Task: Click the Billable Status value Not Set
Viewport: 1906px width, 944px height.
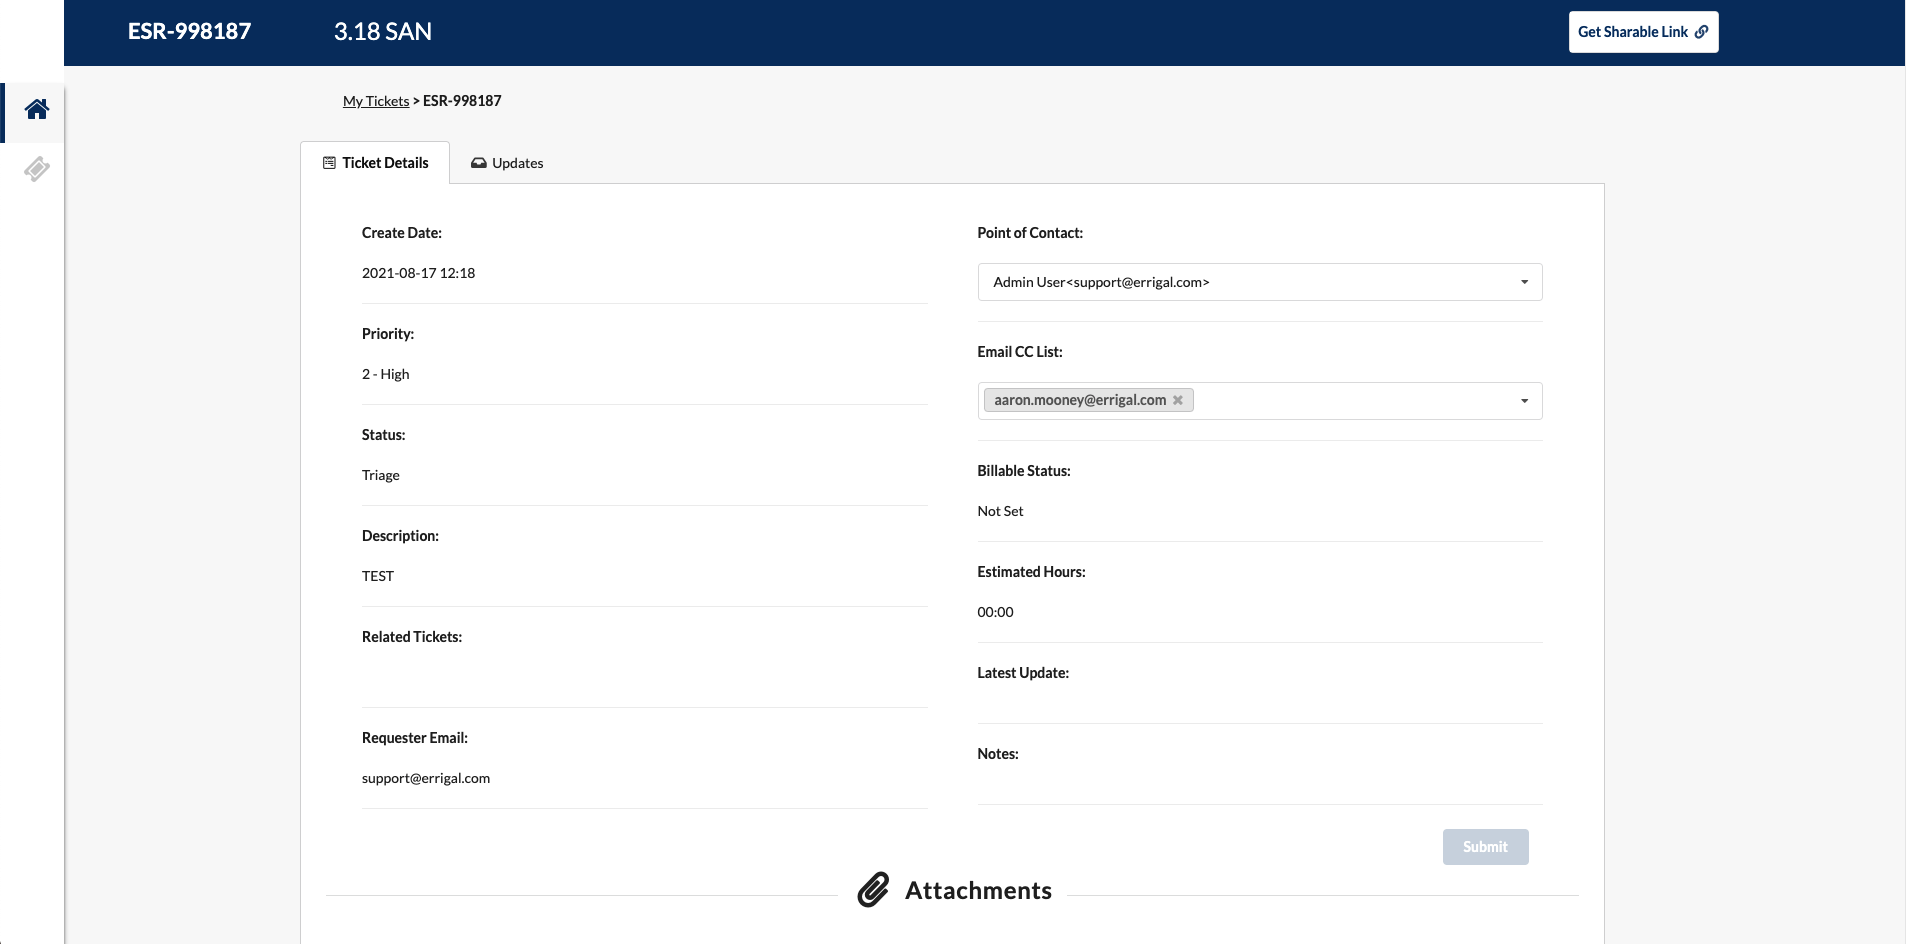Action: (1000, 511)
